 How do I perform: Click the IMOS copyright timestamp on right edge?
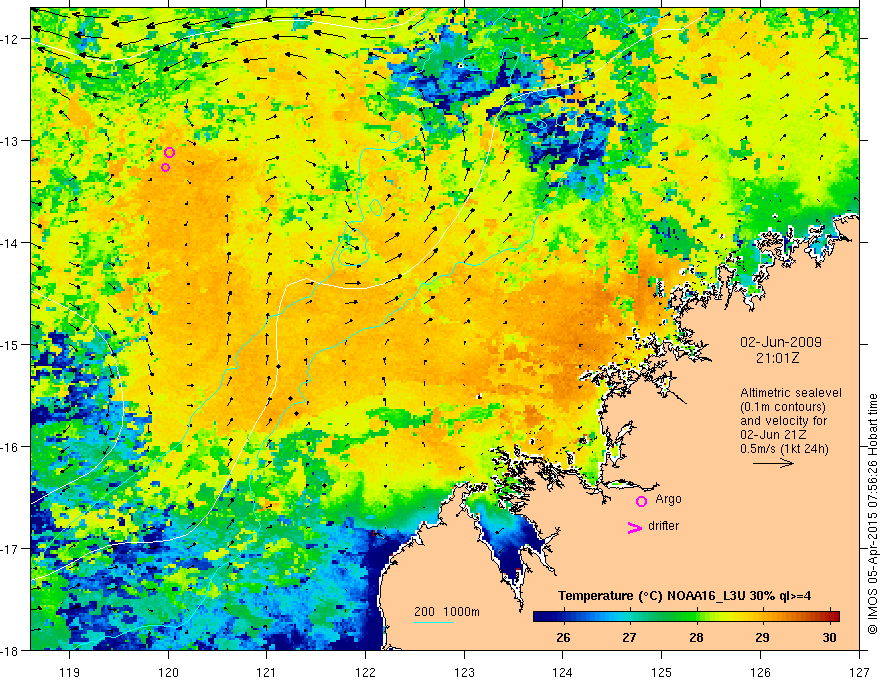tap(872, 513)
